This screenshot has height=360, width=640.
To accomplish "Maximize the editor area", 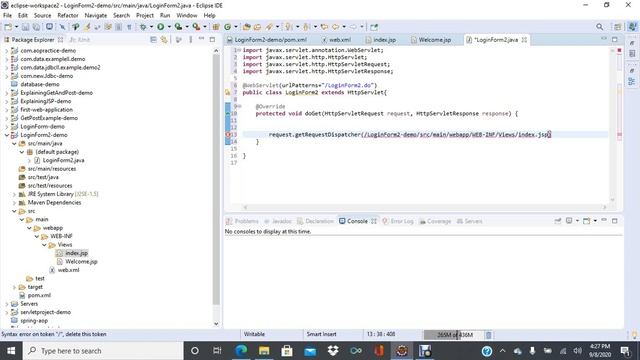I will (x=615, y=39).
